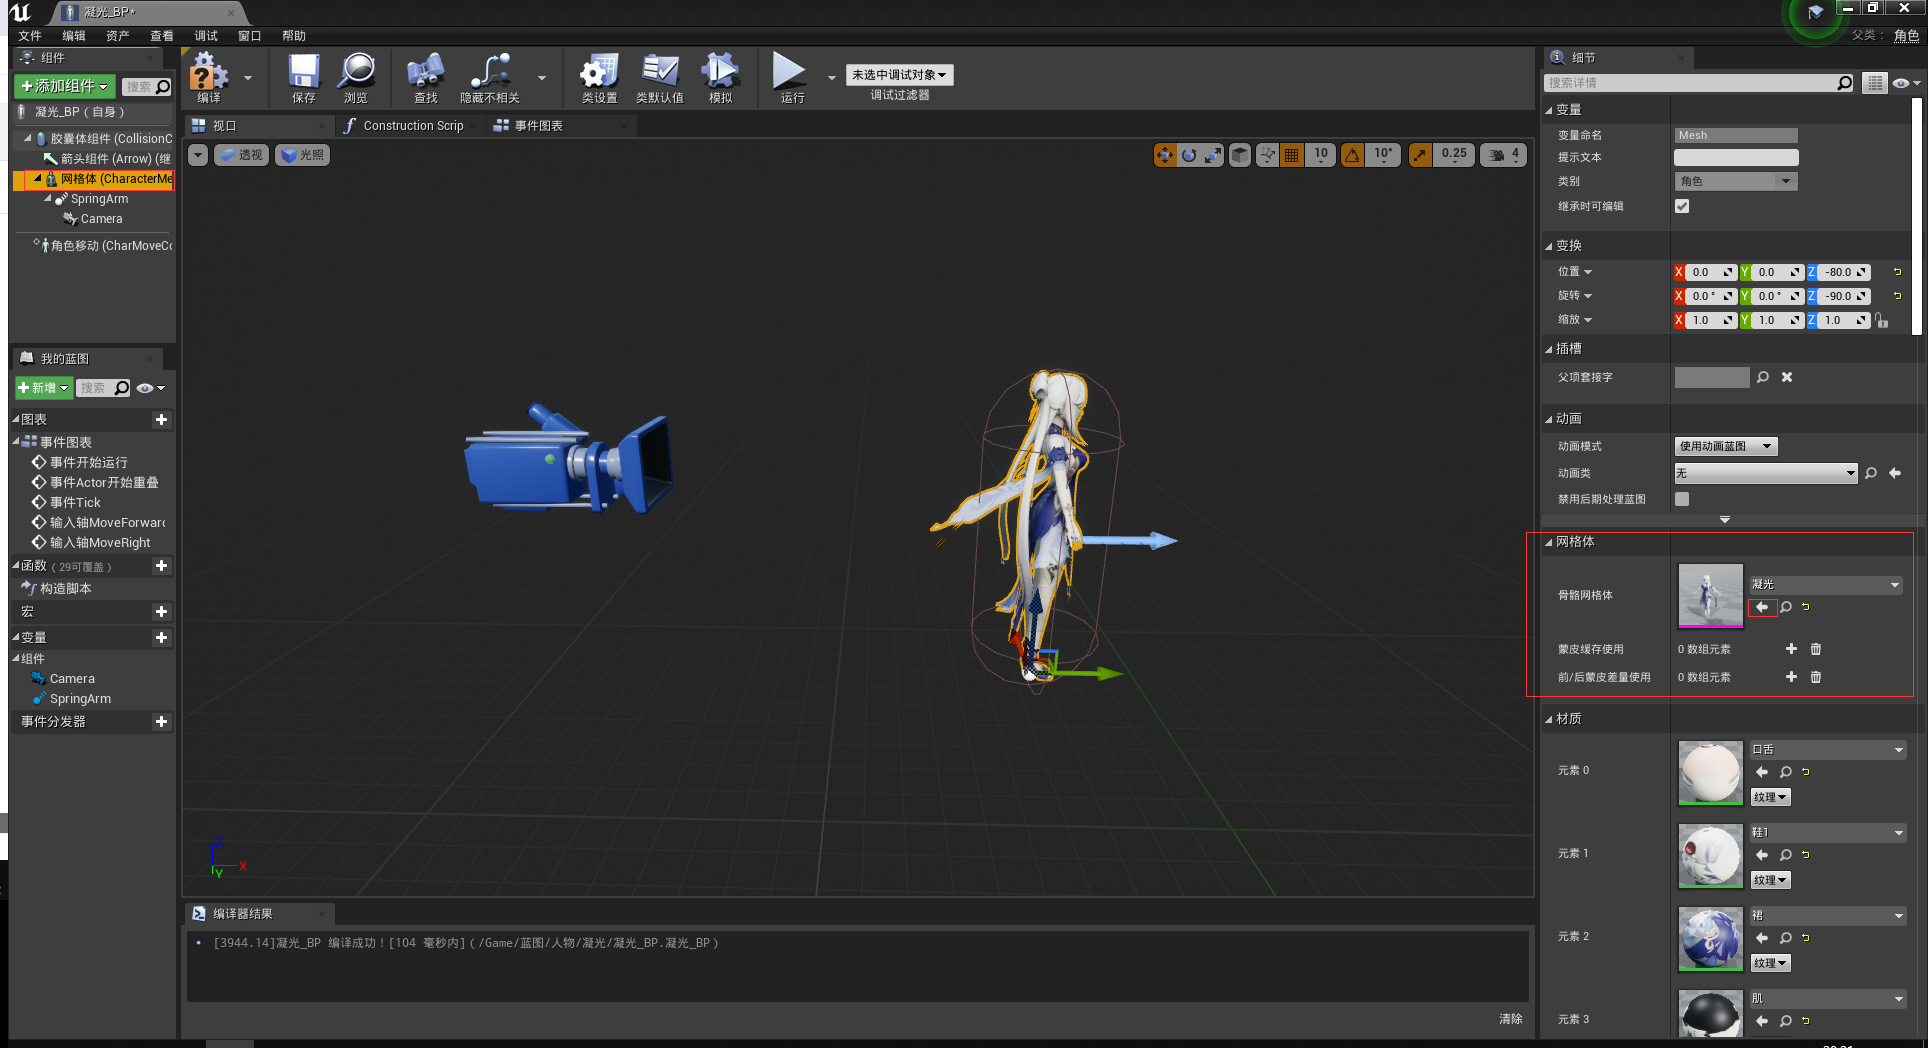Collapse the 胶囊体组件 tree node
1928x1048 pixels.
[x=27, y=139]
